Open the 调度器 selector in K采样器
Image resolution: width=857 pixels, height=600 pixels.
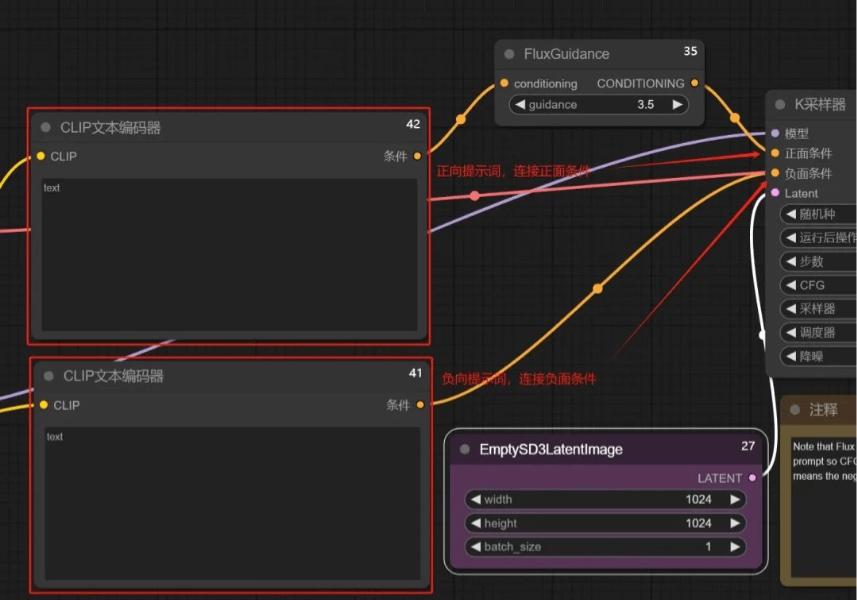coord(818,333)
